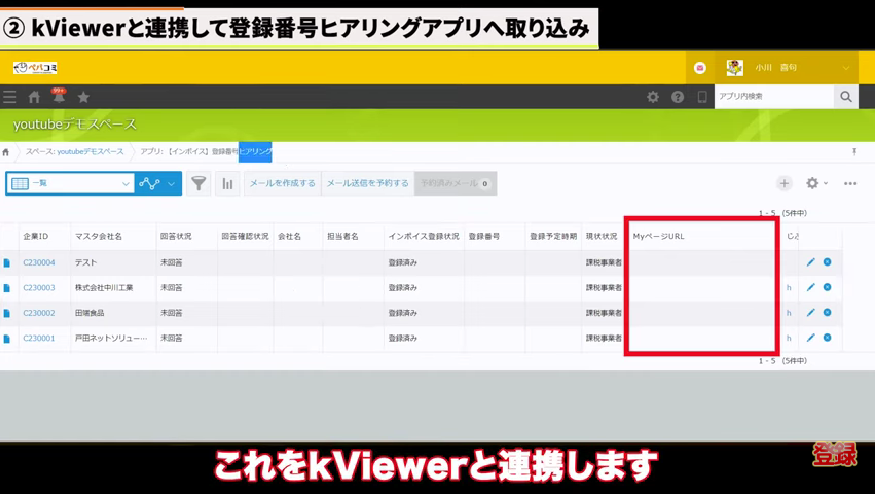Open the user account menu dropdown
Viewport: 875px width, 497px height.
click(x=846, y=68)
